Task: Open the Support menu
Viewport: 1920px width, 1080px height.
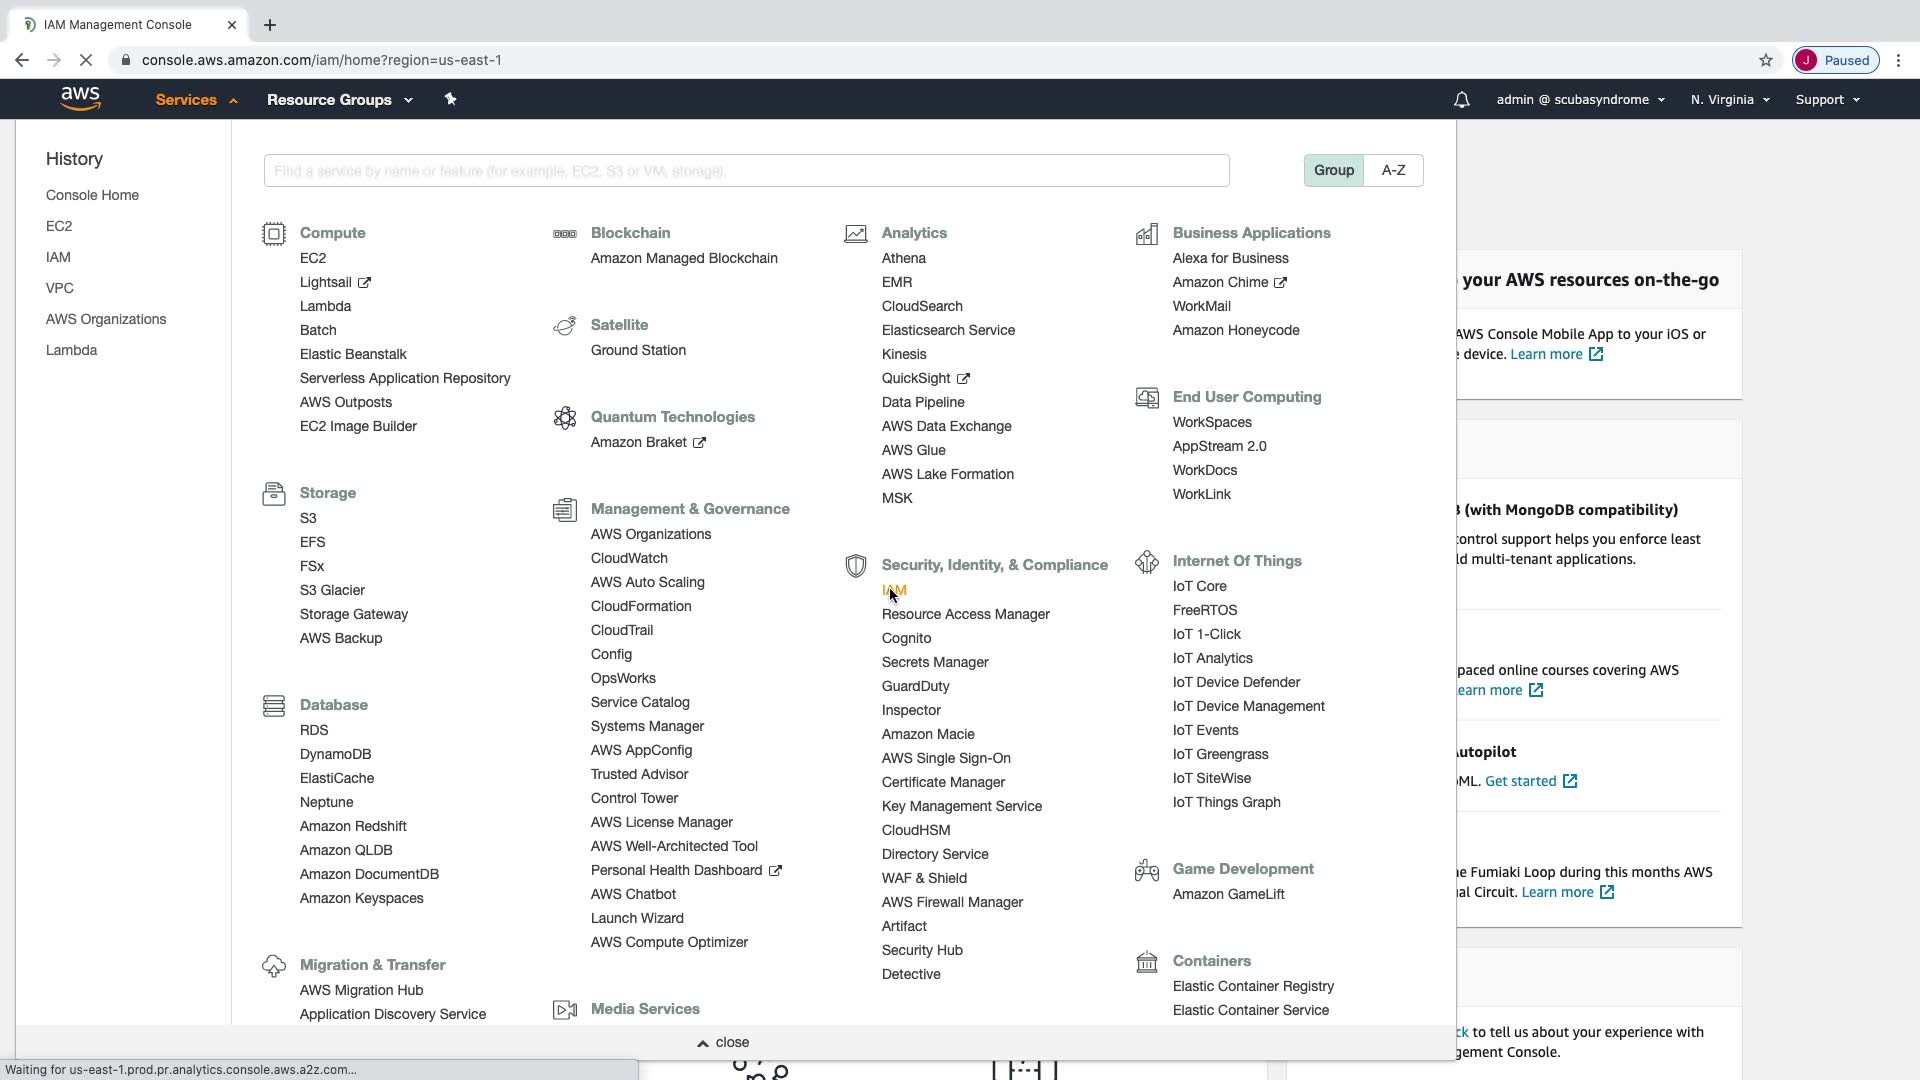Action: click(x=1827, y=100)
